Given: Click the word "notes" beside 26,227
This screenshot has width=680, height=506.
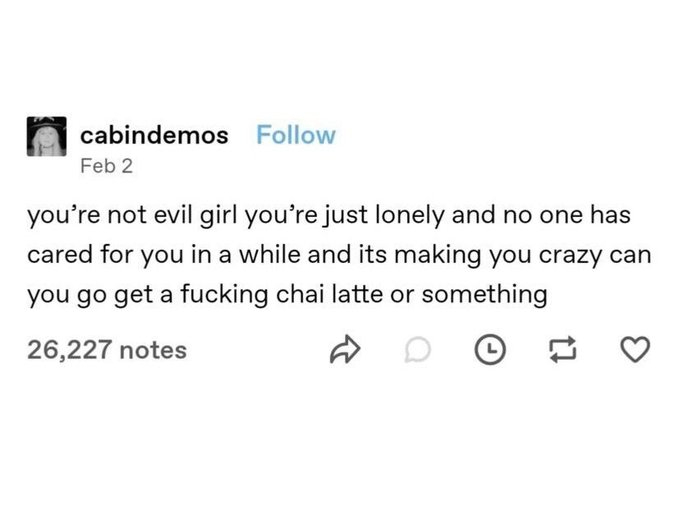Looking at the screenshot, I should 154,349.
